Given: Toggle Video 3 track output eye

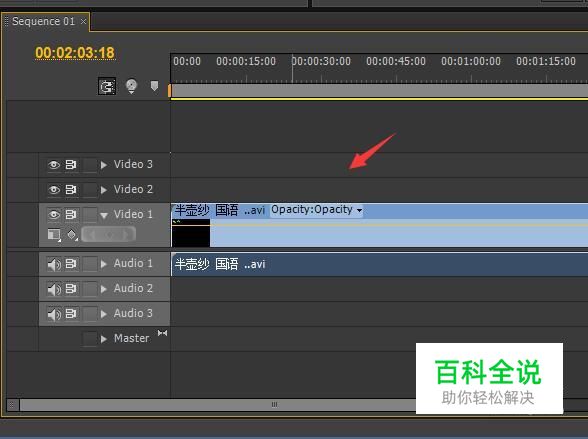Looking at the screenshot, I should [x=54, y=165].
